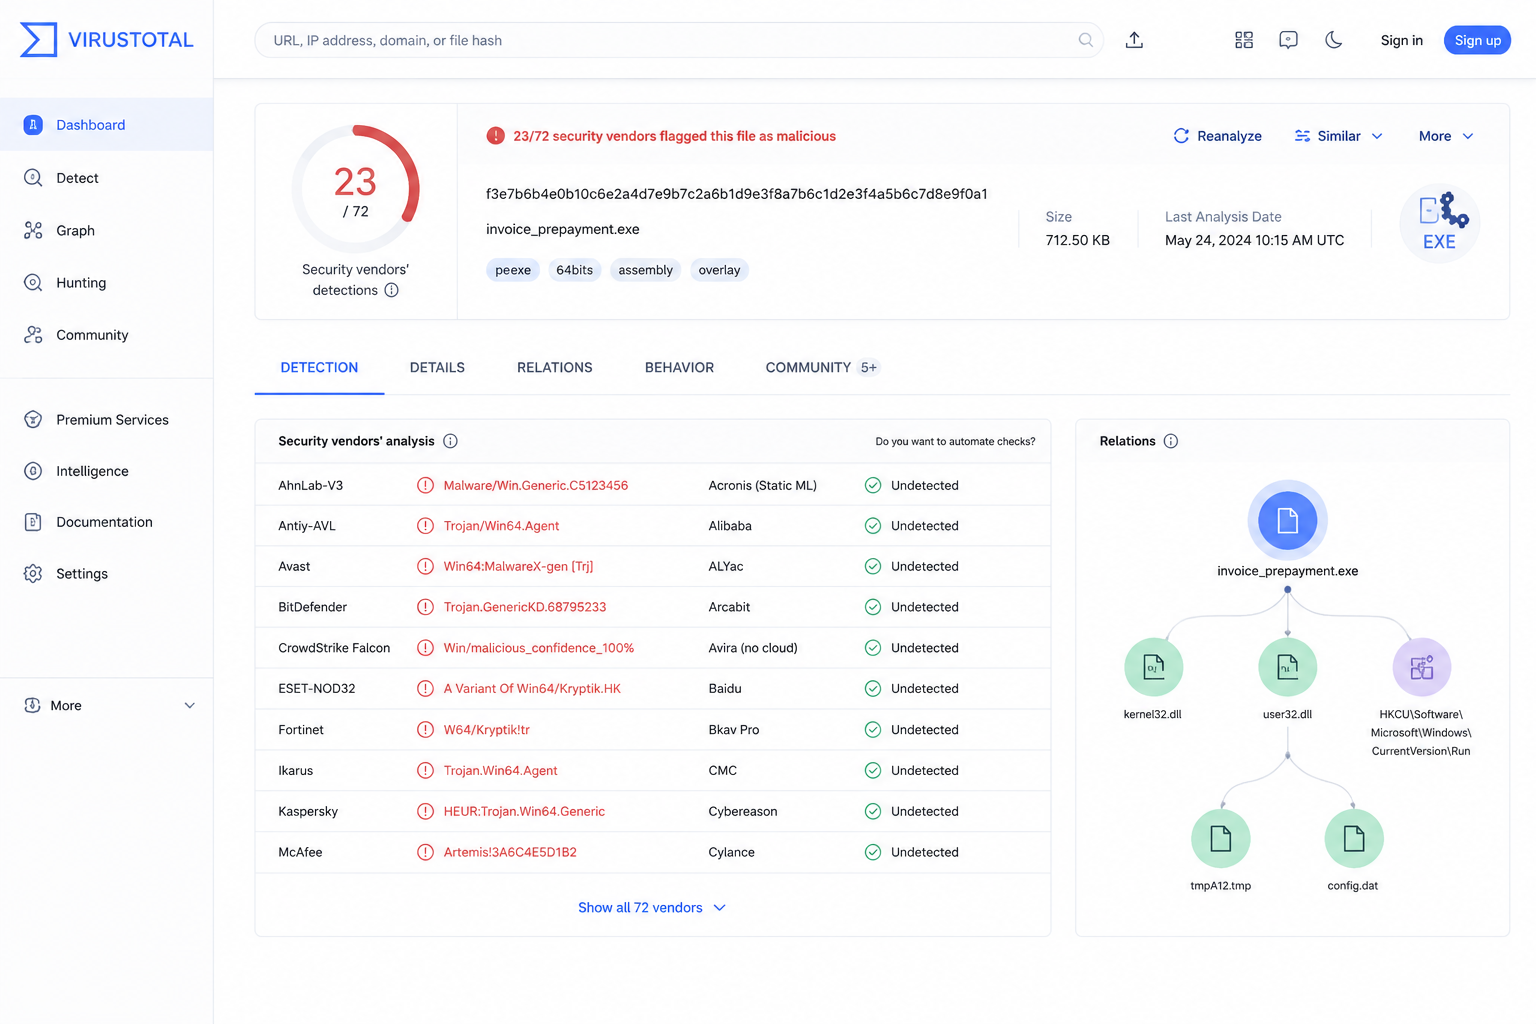Expand Show all 72 vendors
This screenshot has height=1024, width=1536.
(652, 908)
